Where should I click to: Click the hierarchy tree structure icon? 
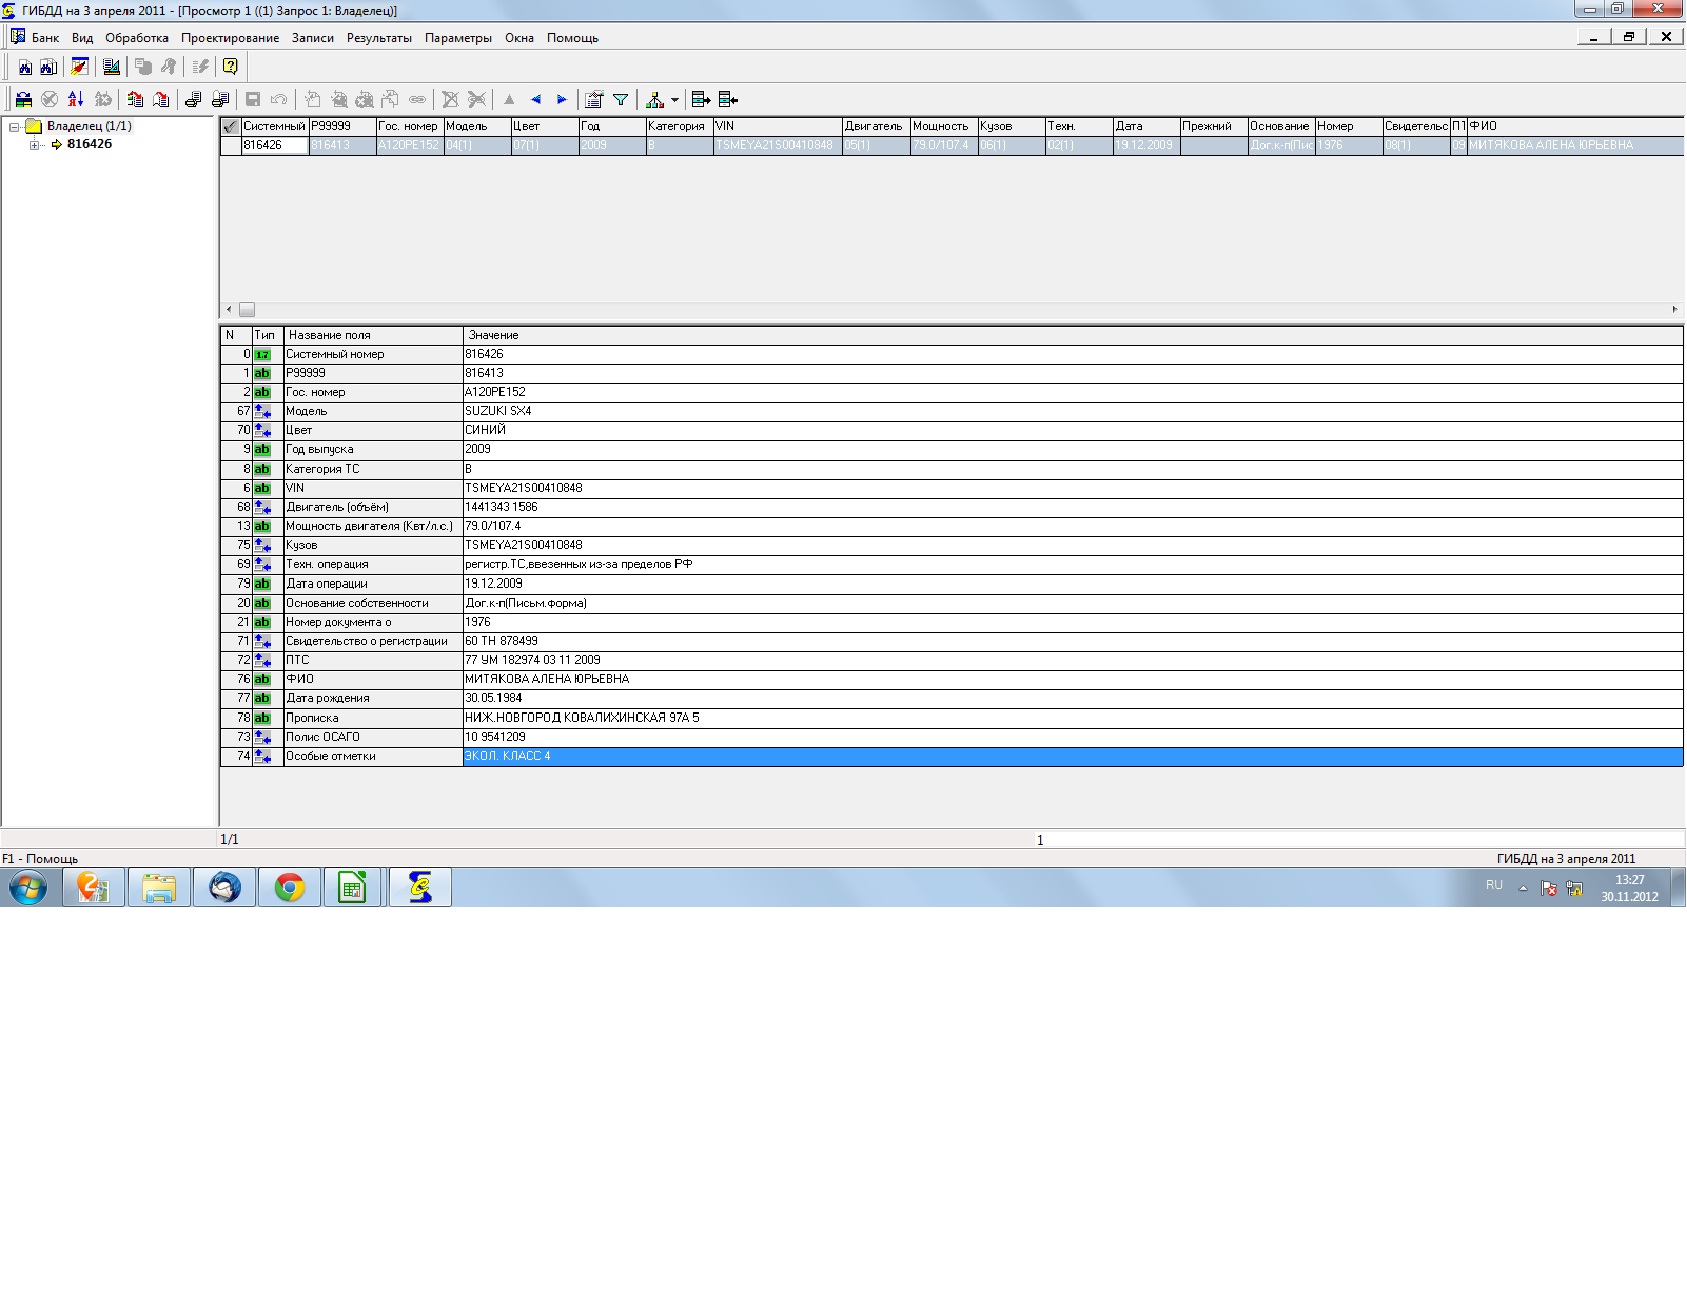[x=655, y=100]
